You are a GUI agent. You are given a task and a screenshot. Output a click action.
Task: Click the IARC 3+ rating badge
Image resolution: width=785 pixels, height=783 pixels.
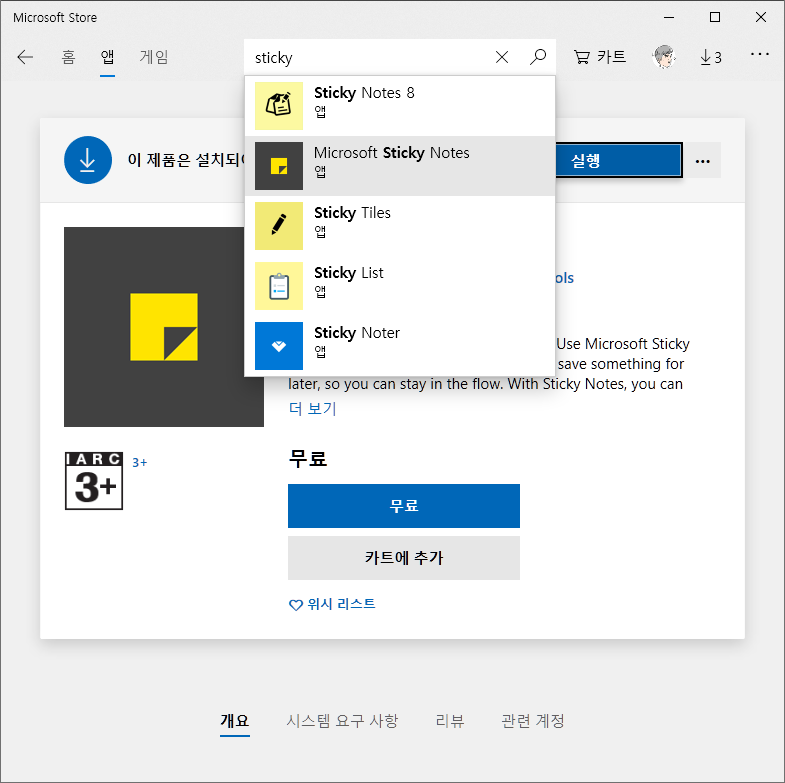pos(94,481)
